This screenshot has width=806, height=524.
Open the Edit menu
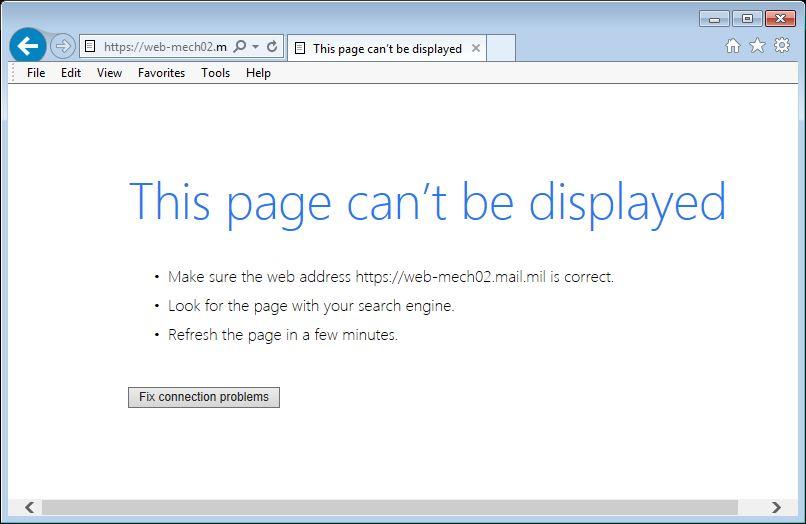pos(71,73)
